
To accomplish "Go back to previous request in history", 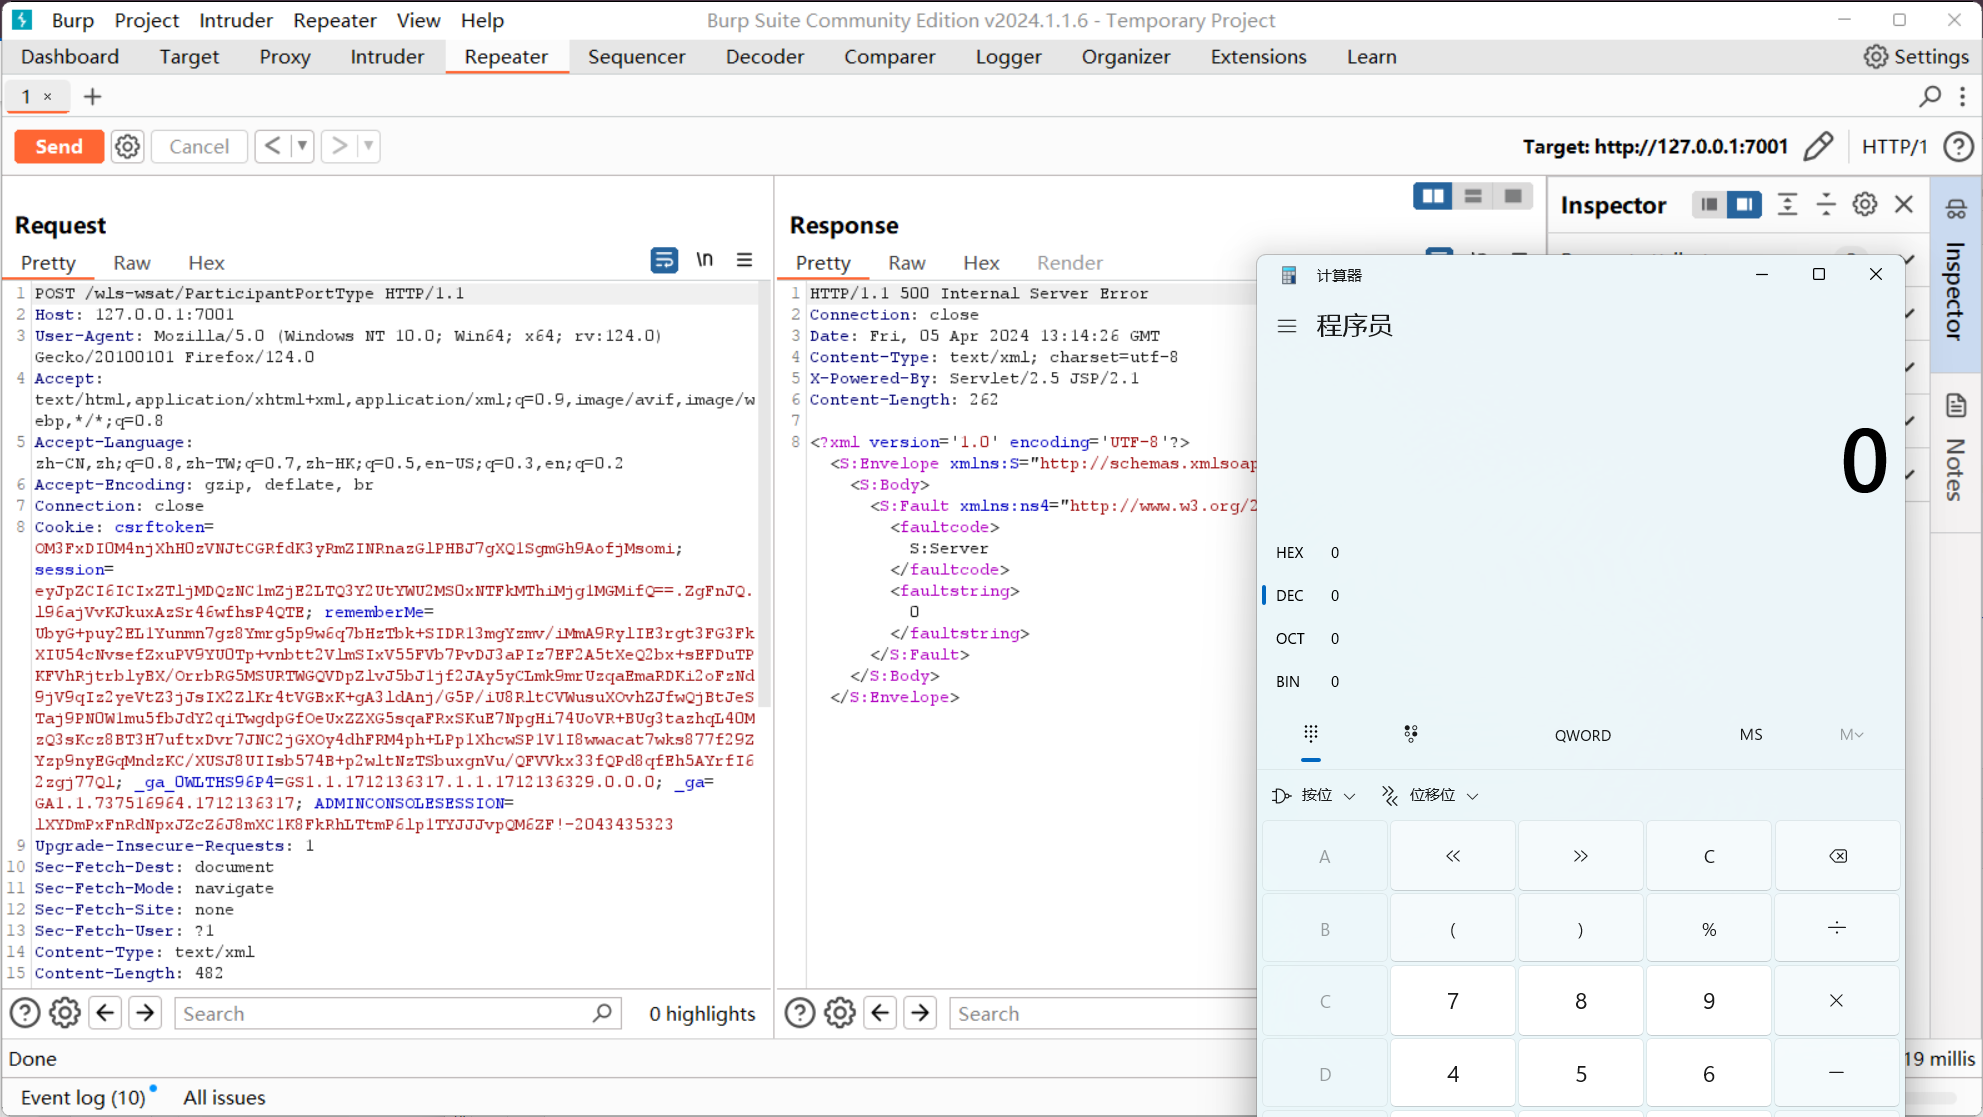I will [272, 146].
